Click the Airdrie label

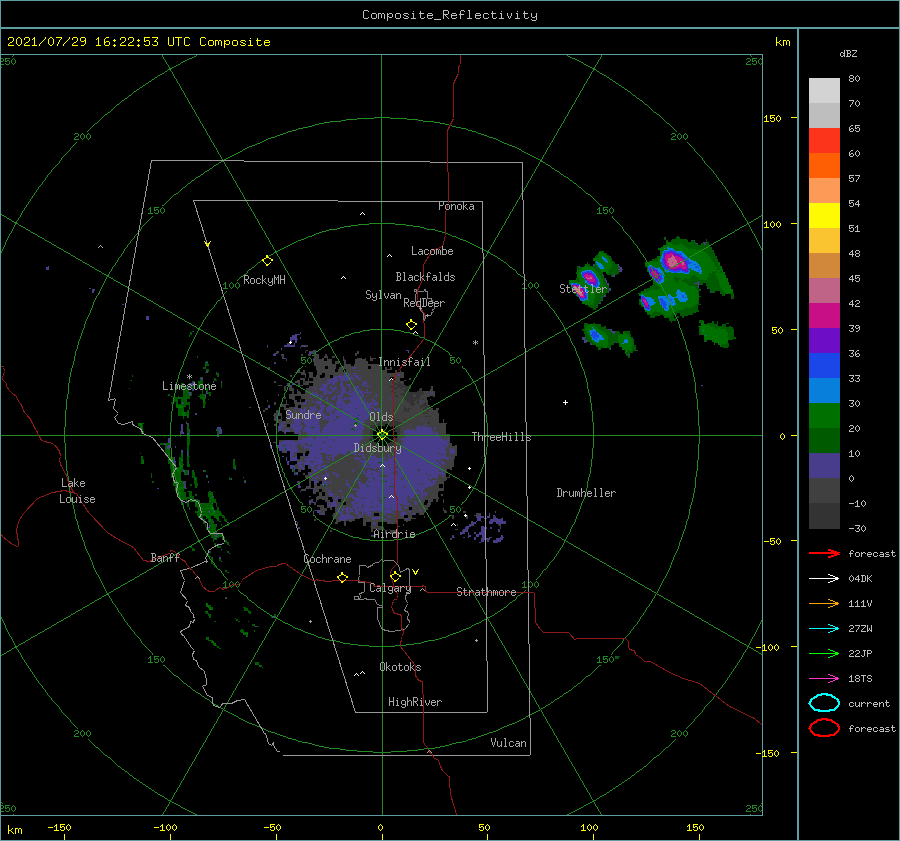[394, 534]
